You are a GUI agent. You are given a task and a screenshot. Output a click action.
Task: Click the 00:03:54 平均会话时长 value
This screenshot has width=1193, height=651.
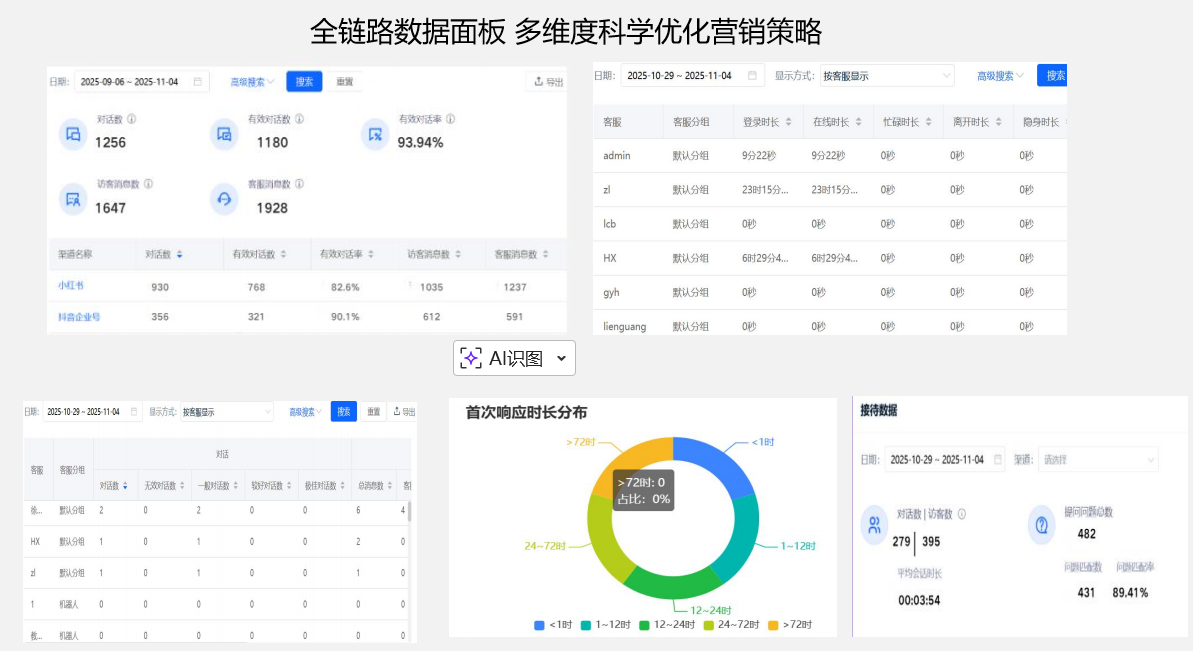click(x=919, y=600)
